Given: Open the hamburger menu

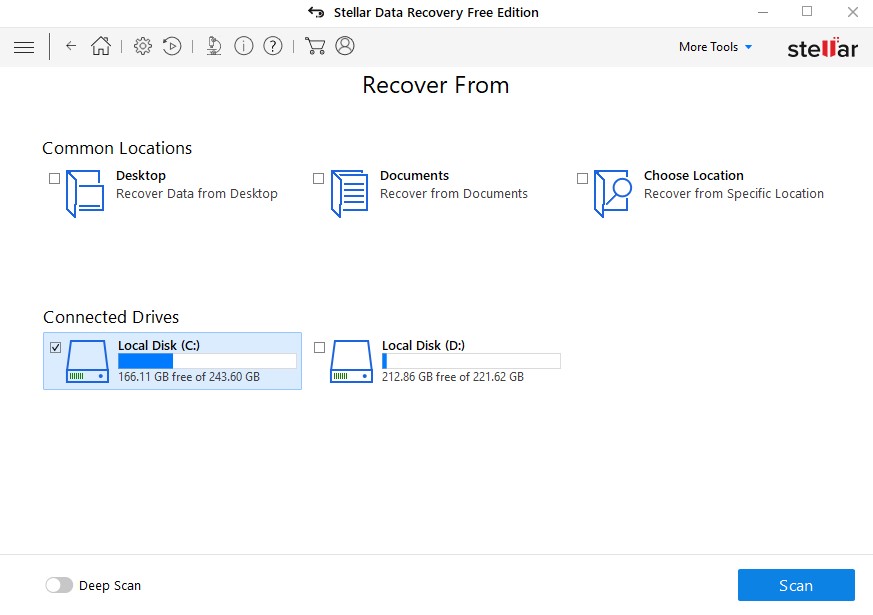Looking at the screenshot, I should 24,47.
